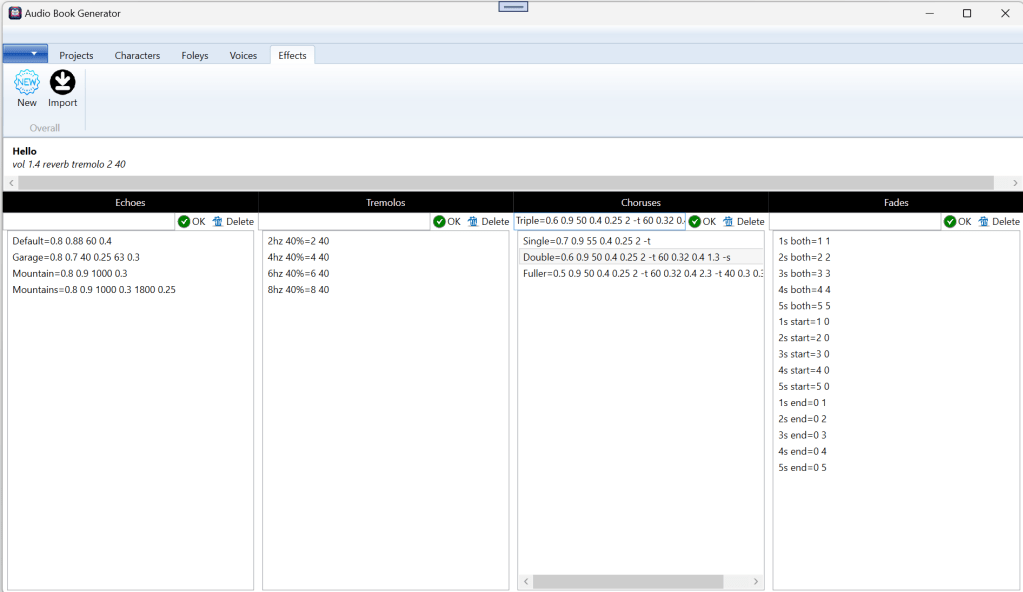
Task: Open the Characters tab
Action: [x=137, y=55]
